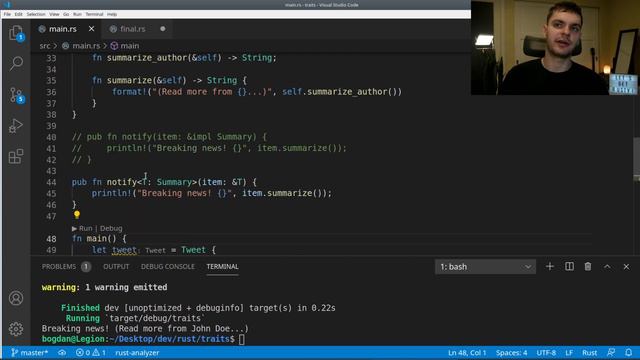Open the Run and Debug view
This screenshot has width=640, height=360.
click(16, 125)
